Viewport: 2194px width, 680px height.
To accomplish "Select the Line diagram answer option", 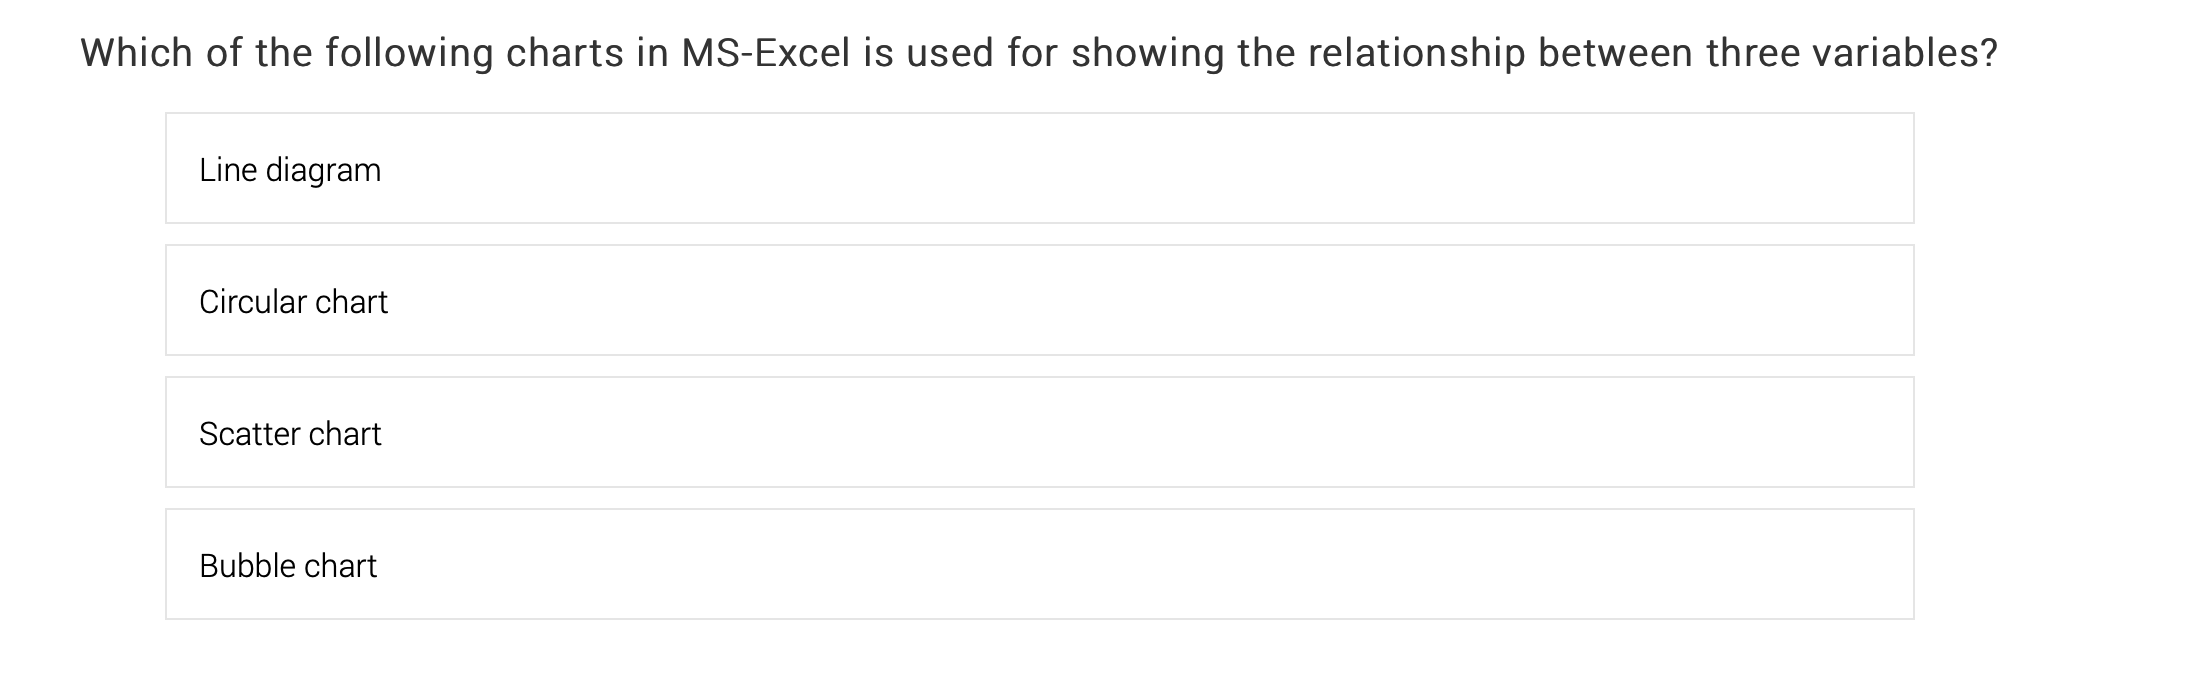I will (1040, 168).
